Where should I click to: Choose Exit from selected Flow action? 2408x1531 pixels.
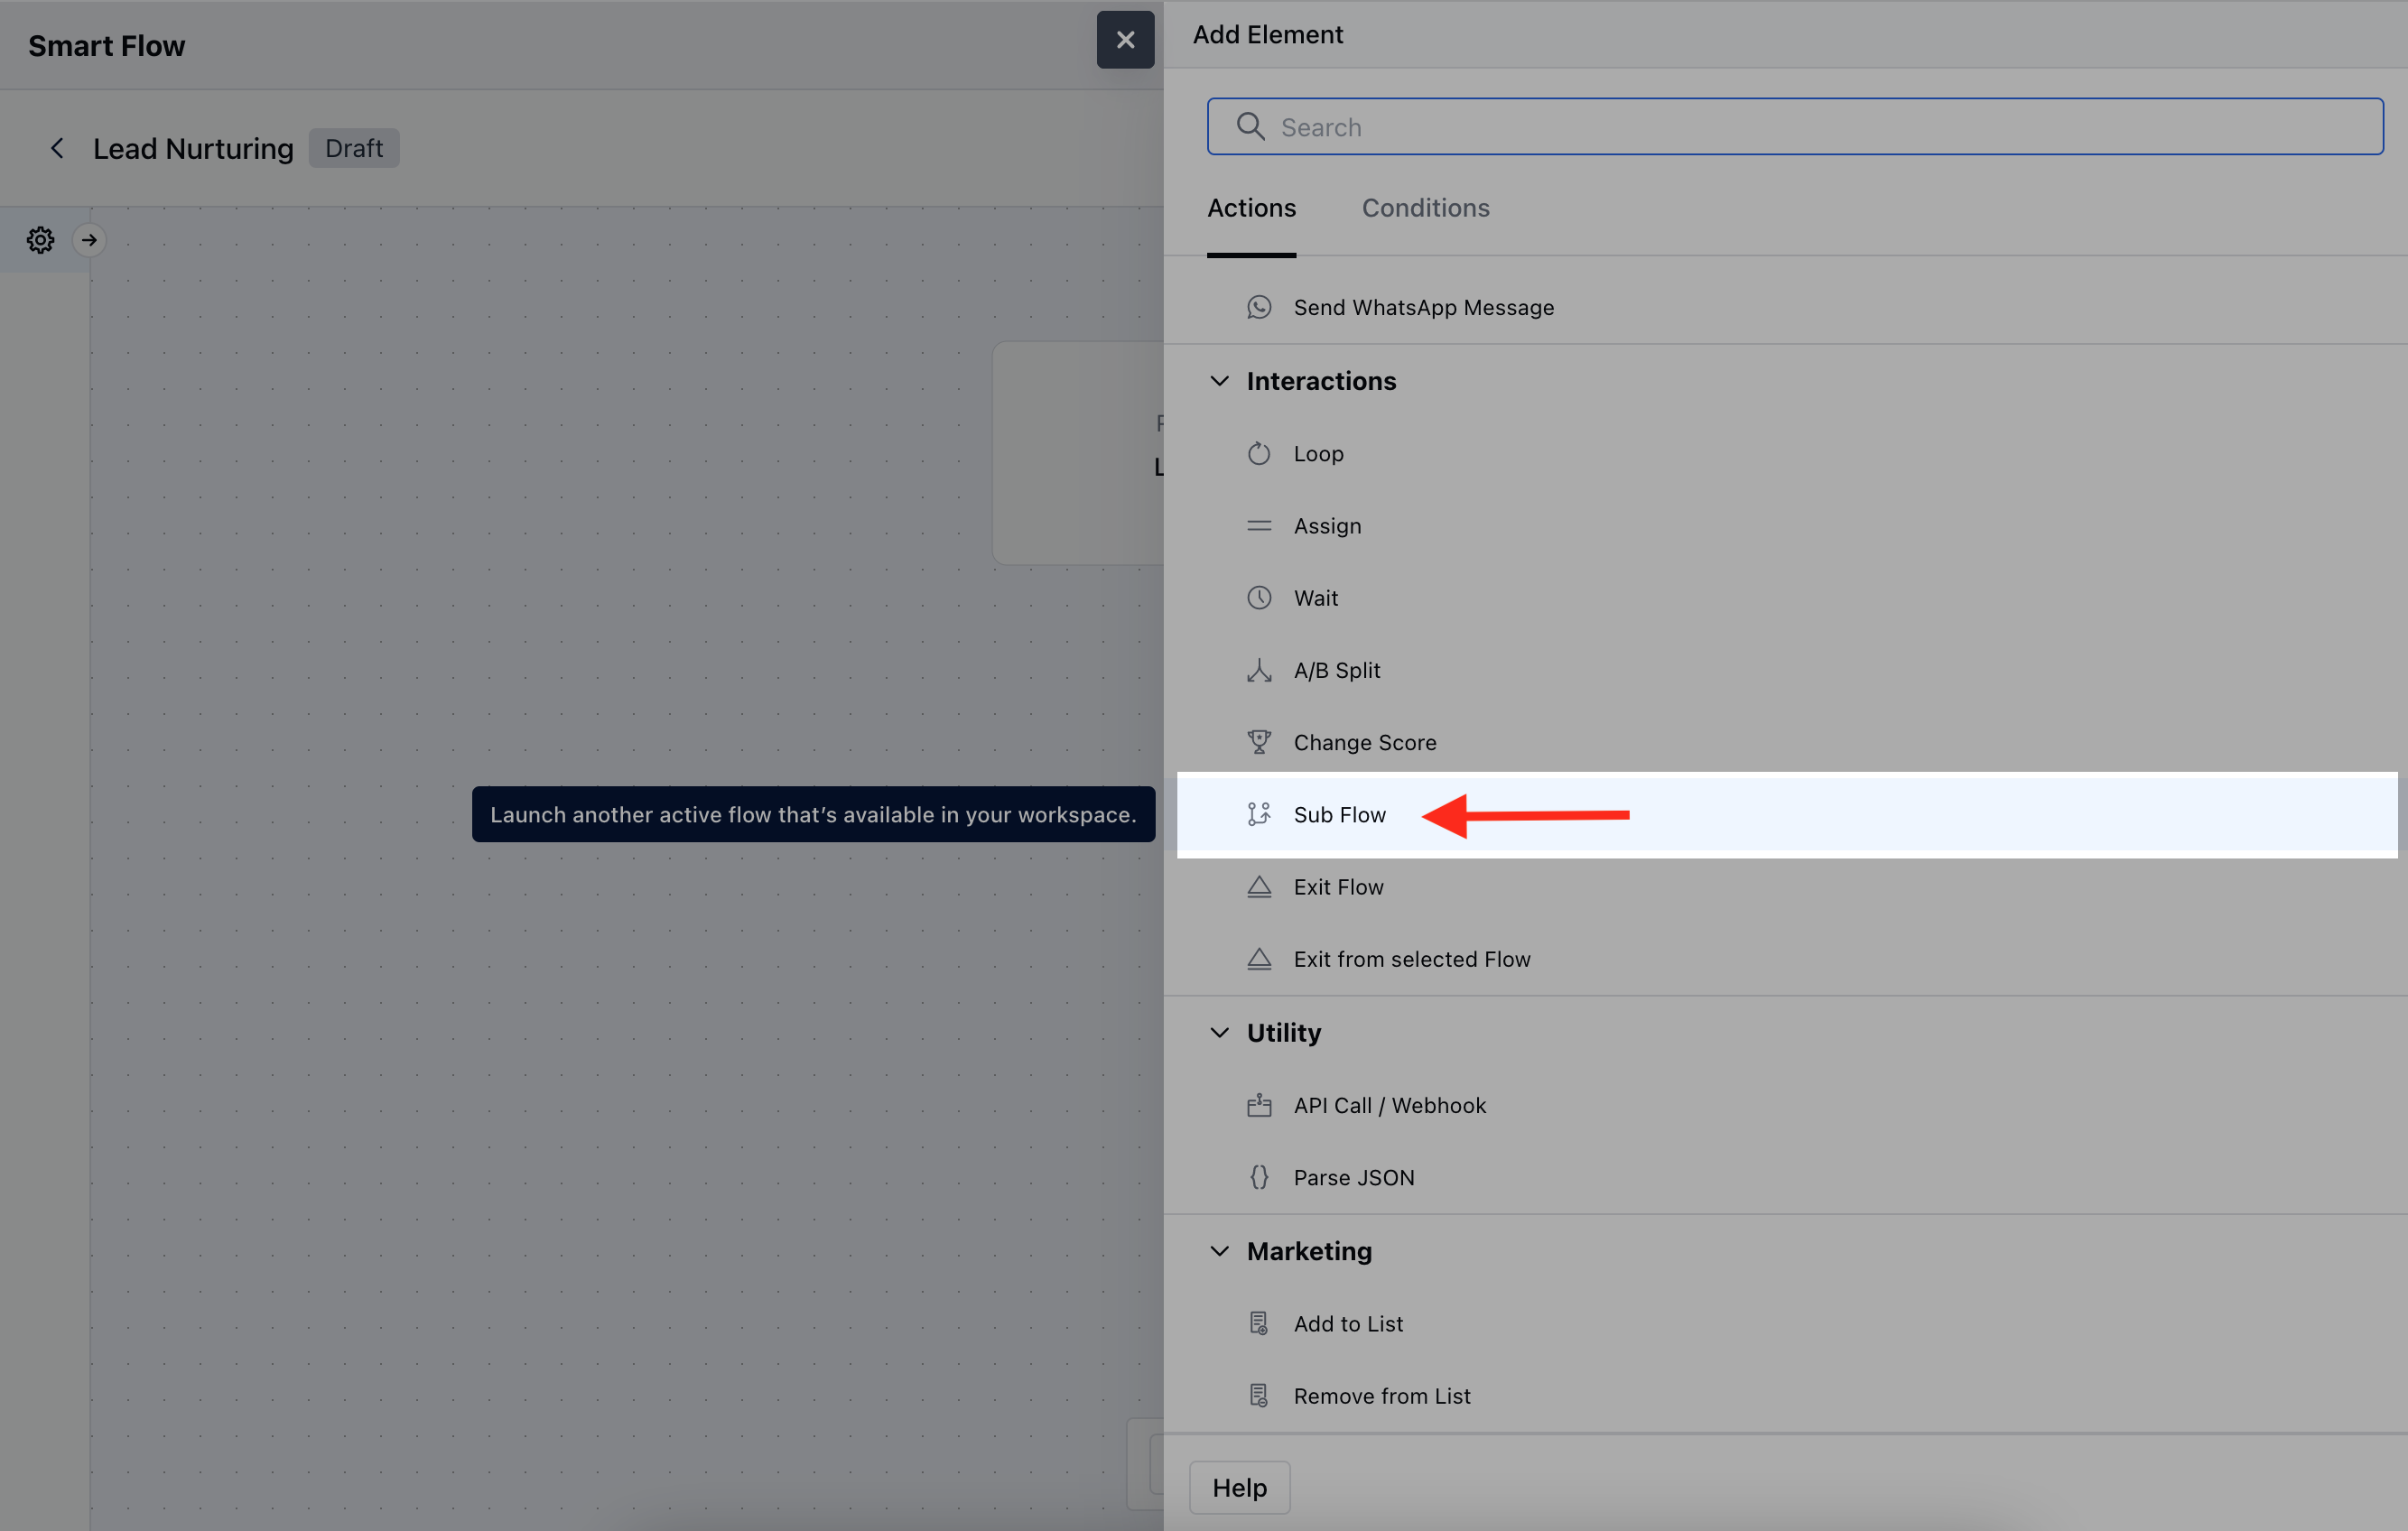tap(1411, 959)
